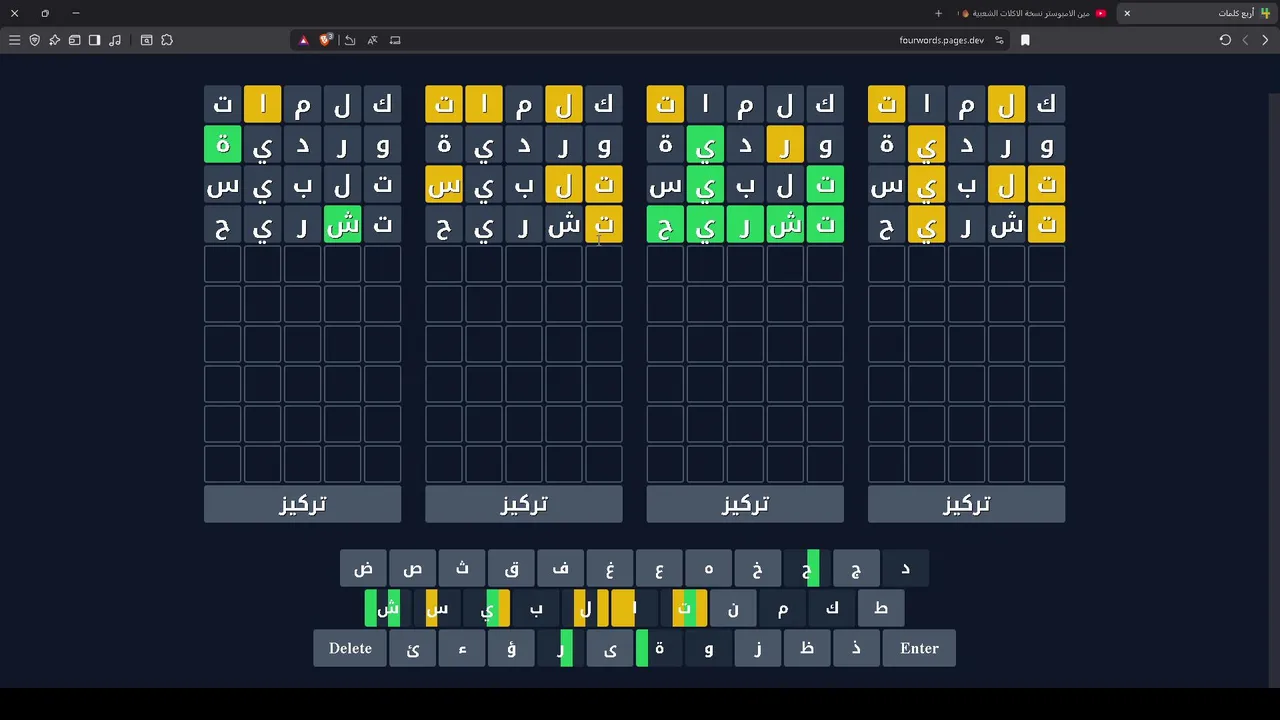Tap the ط key on the keyboard
This screenshot has width=1280, height=720.
pyautogui.click(x=881, y=608)
